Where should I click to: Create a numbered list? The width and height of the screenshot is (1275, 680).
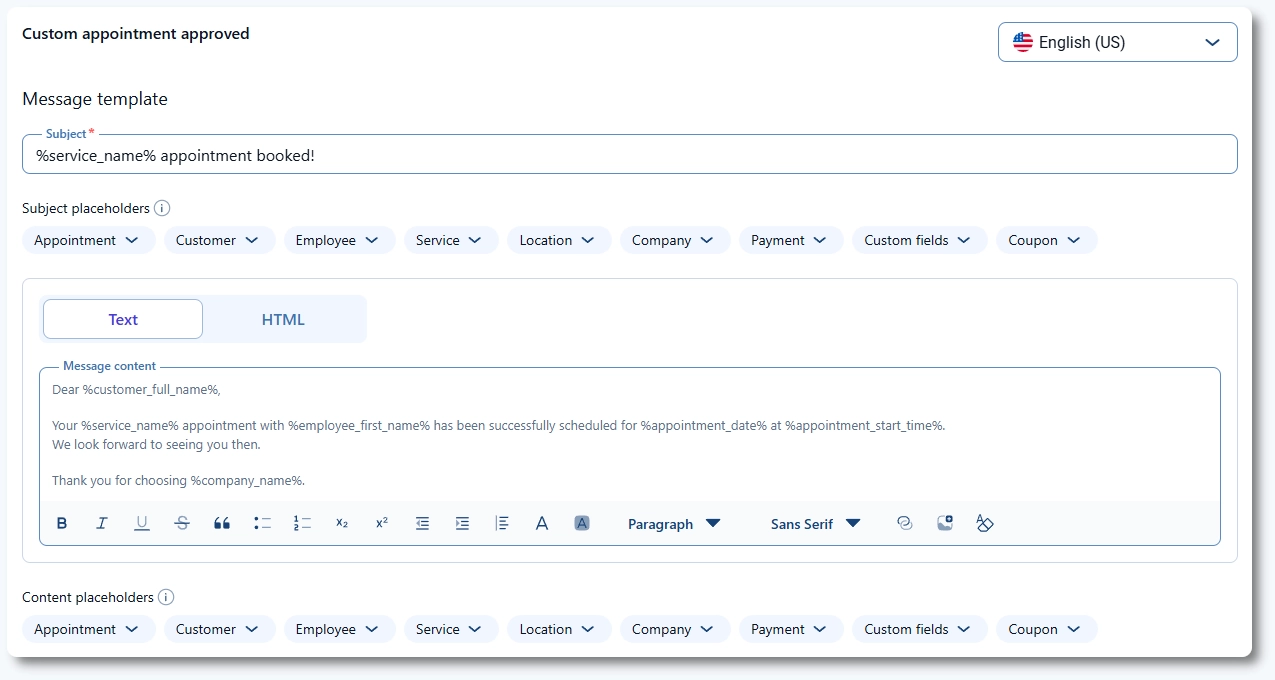tap(302, 523)
